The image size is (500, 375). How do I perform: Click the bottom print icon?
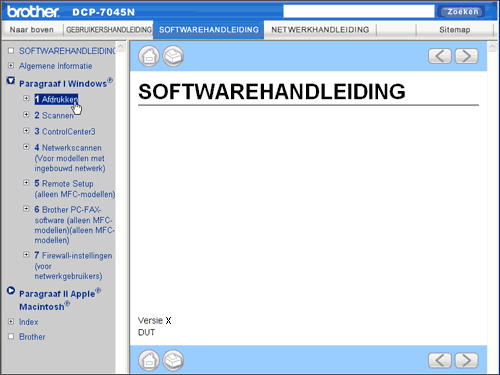pos(173,360)
